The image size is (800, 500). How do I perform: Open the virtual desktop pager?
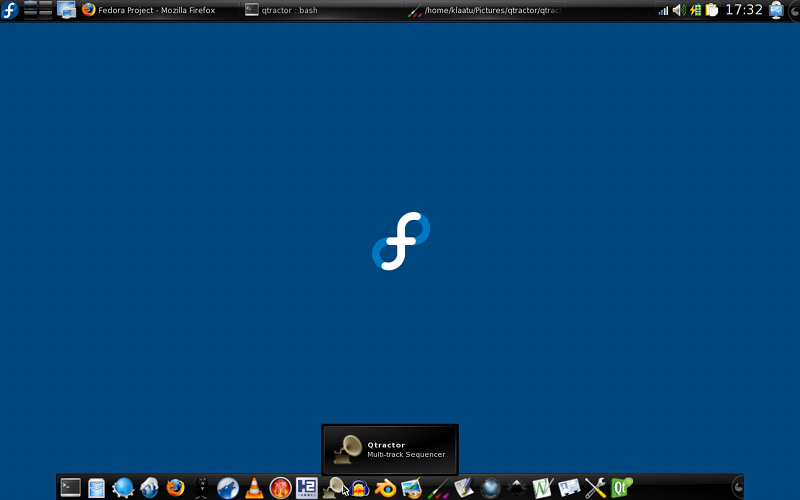(x=38, y=10)
